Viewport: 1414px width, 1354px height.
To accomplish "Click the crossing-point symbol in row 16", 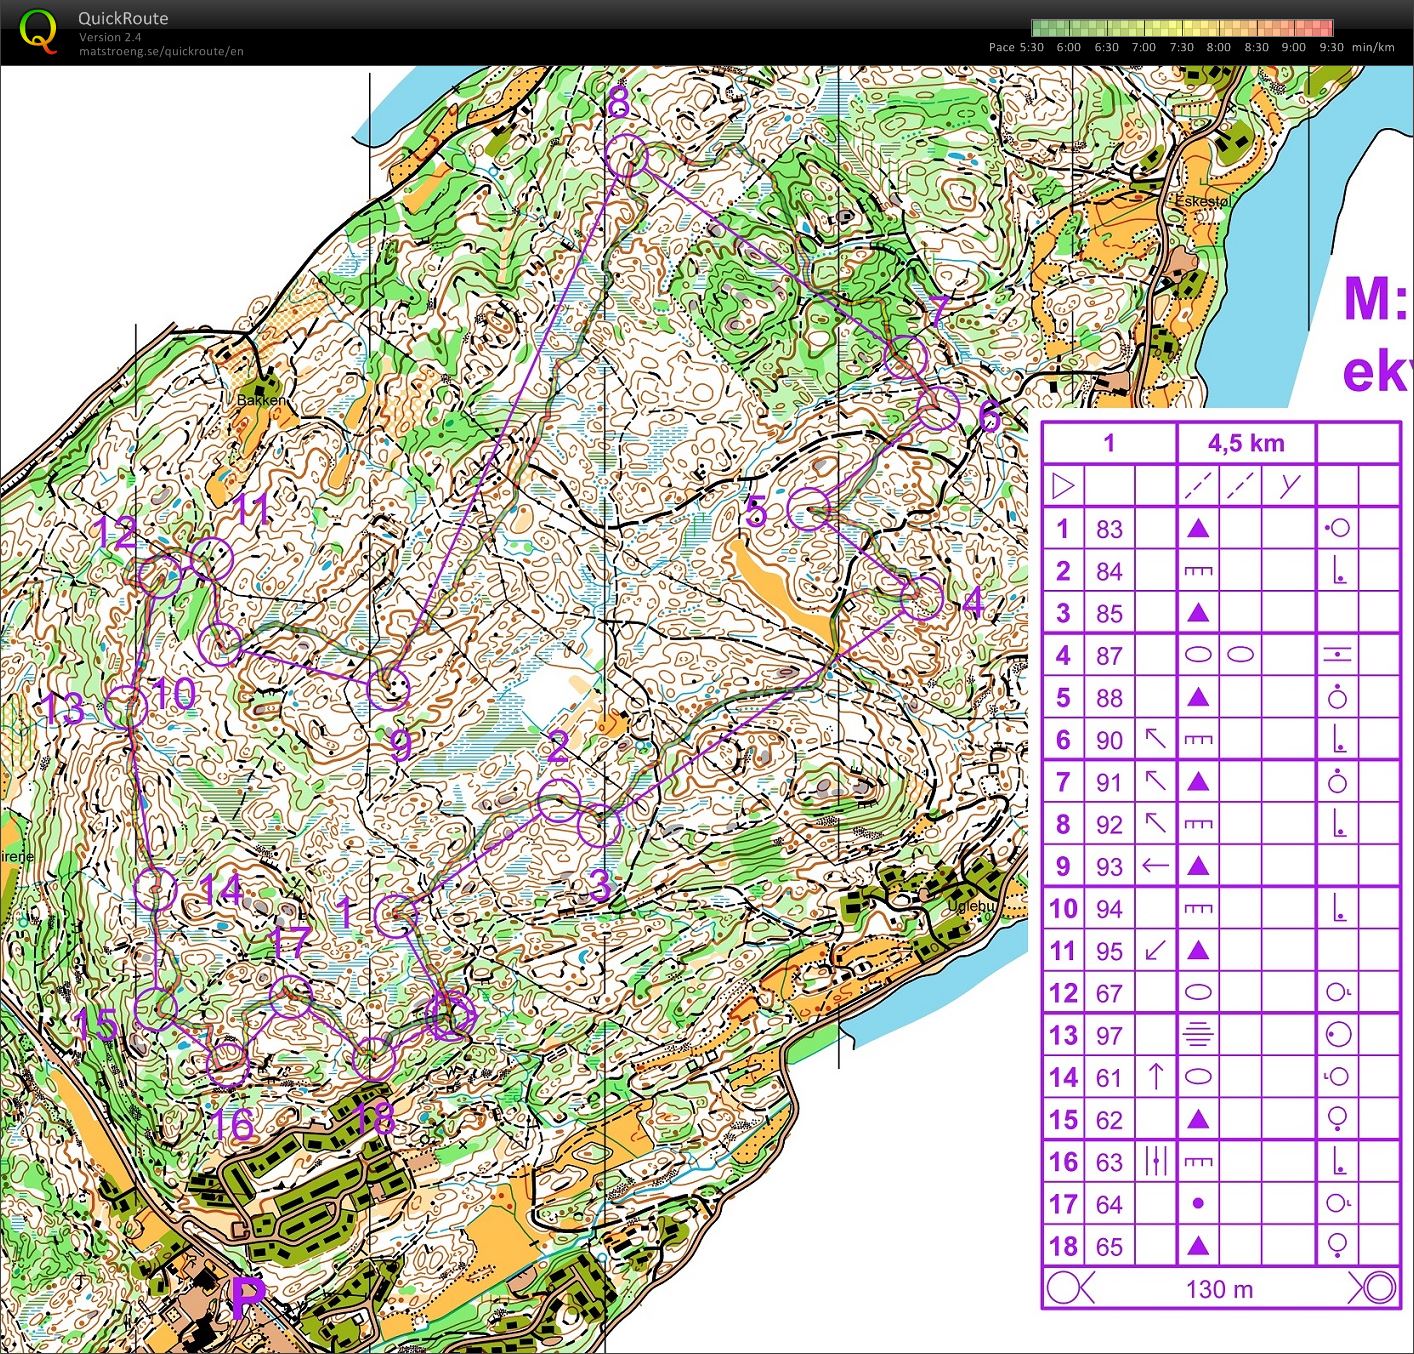I will tap(1155, 1161).
